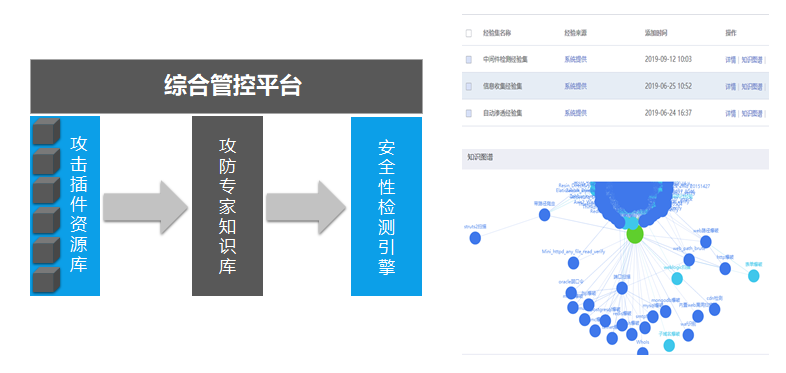The image size is (786, 373).
Task: Click the web_path_brute node
Action: (689, 260)
